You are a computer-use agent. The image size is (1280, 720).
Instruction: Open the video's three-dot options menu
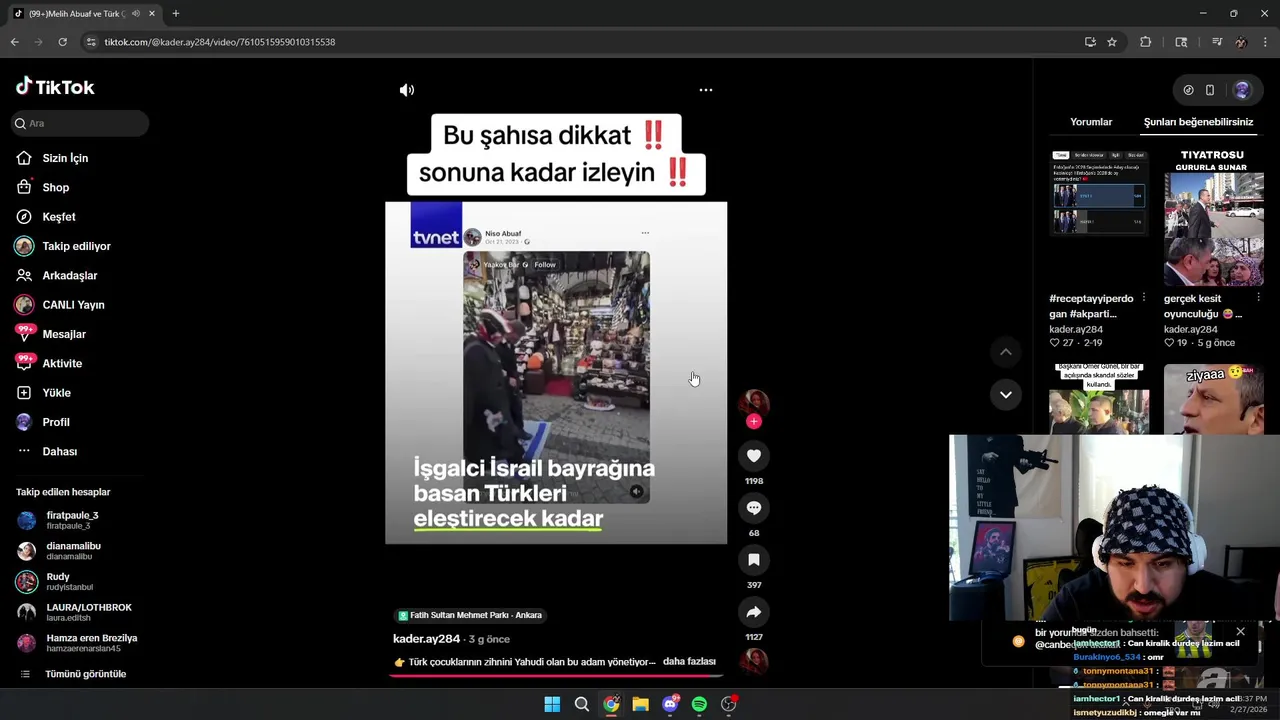[706, 90]
